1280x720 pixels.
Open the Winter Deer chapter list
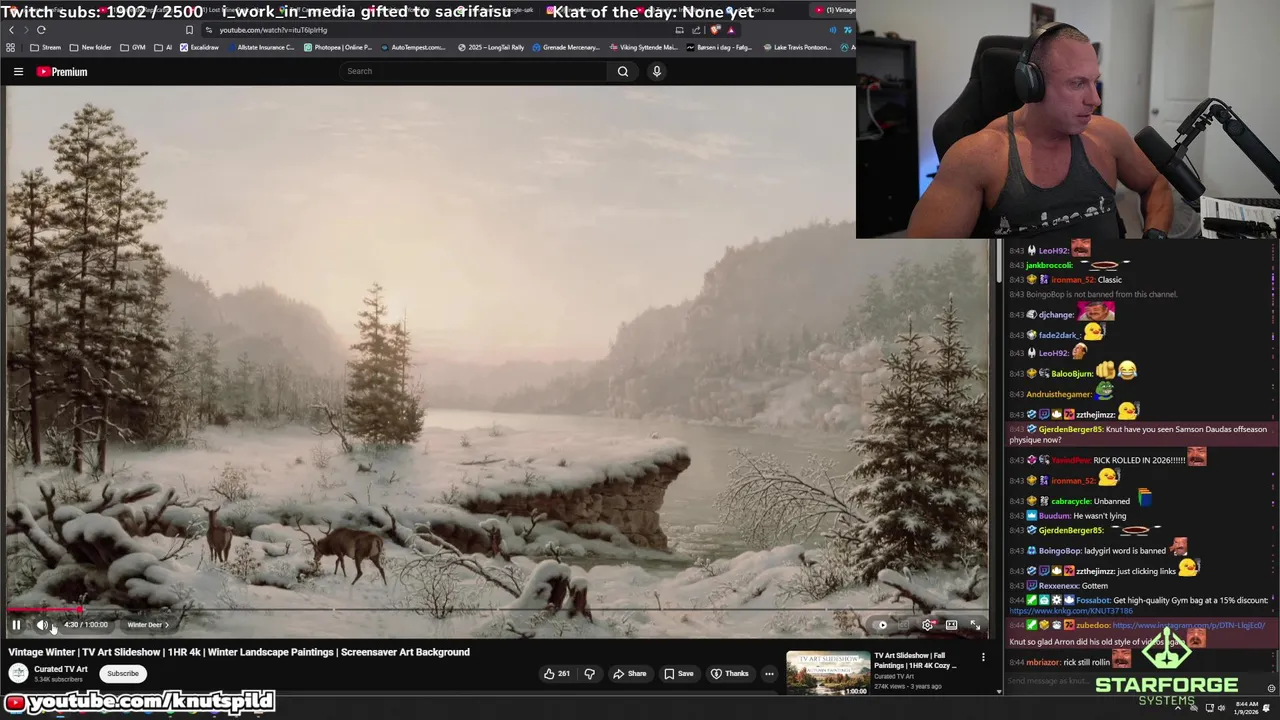click(x=148, y=625)
